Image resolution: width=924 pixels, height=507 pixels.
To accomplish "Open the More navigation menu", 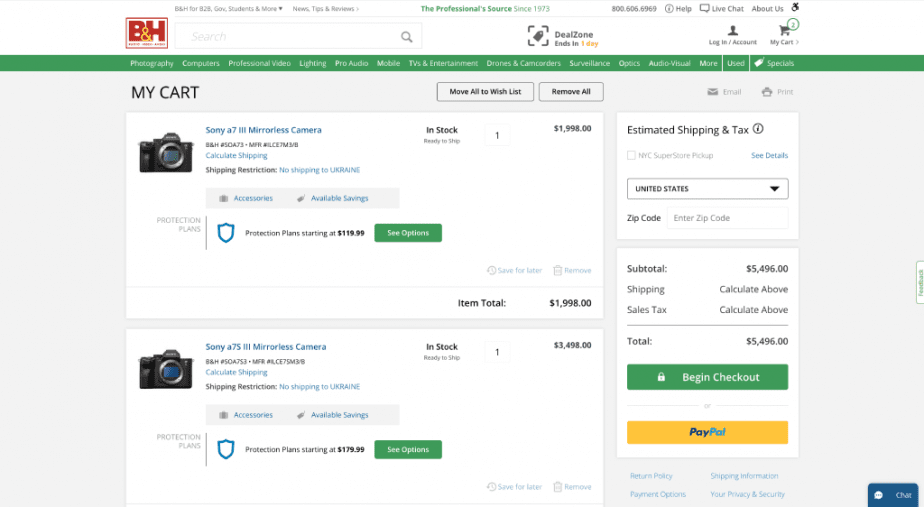I will (x=708, y=63).
